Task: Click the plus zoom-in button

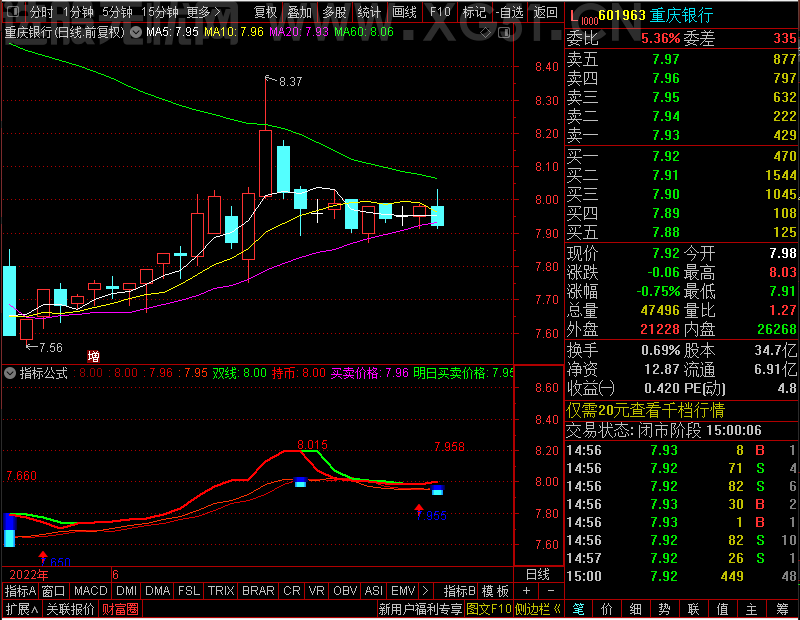Action: pos(527,591)
